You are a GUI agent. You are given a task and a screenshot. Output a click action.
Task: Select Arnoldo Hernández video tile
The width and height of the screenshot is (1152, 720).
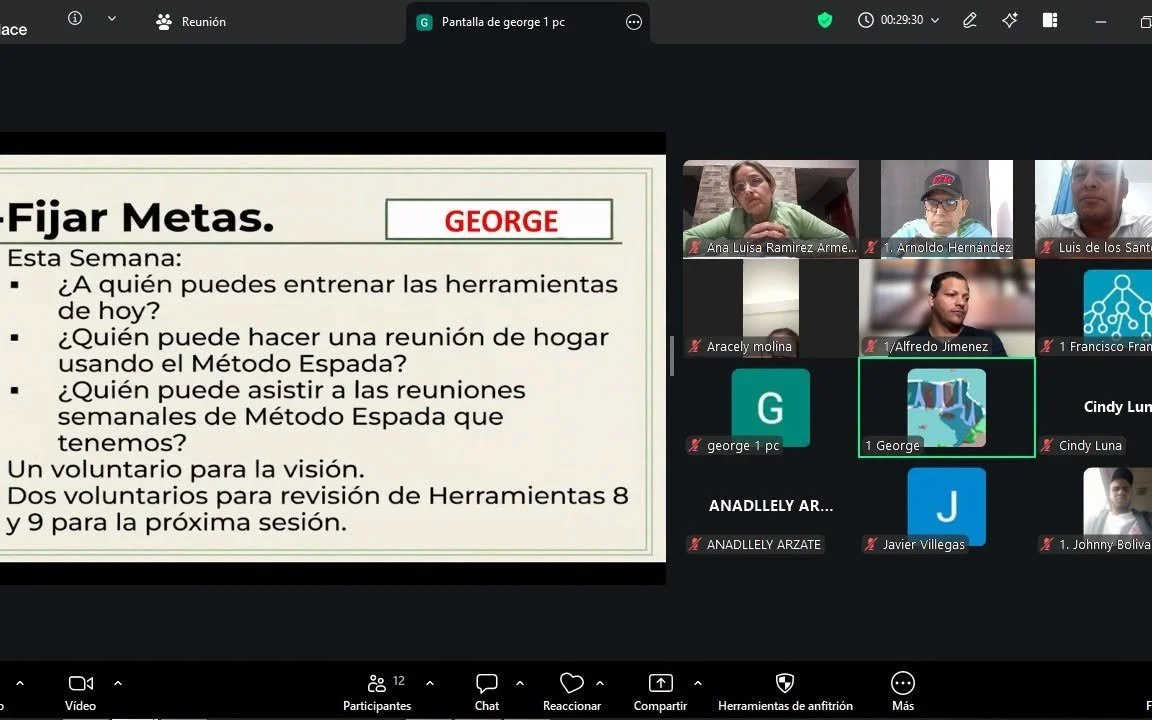(x=946, y=209)
